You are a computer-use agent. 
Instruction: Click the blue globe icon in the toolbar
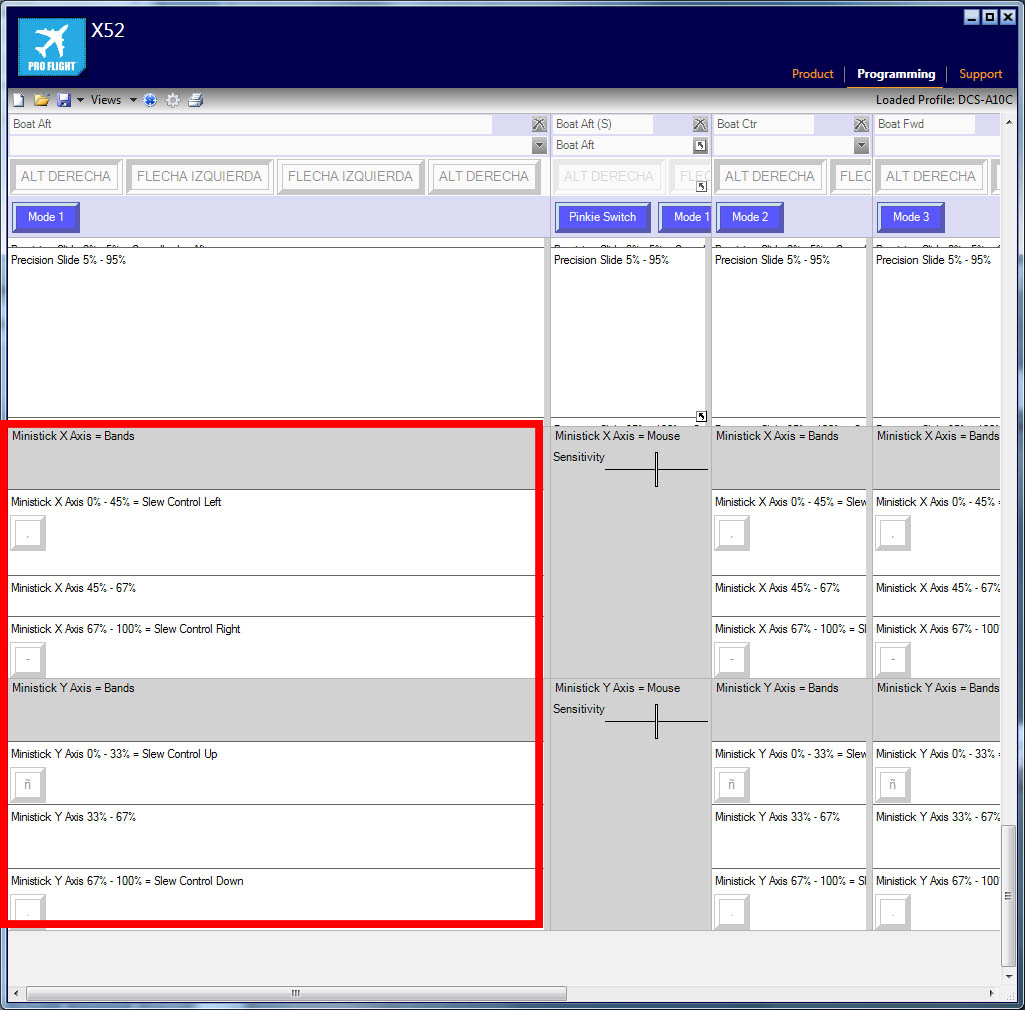click(x=150, y=100)
